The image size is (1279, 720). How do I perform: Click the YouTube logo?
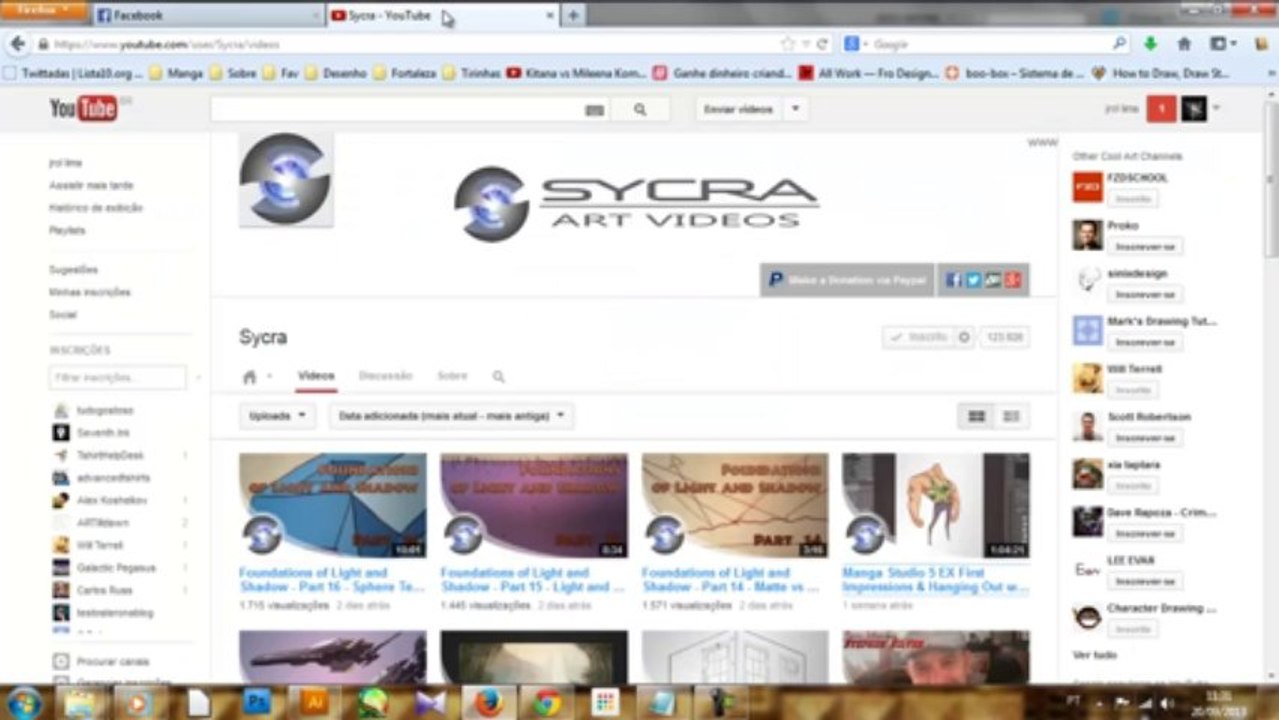pos(84,109)
